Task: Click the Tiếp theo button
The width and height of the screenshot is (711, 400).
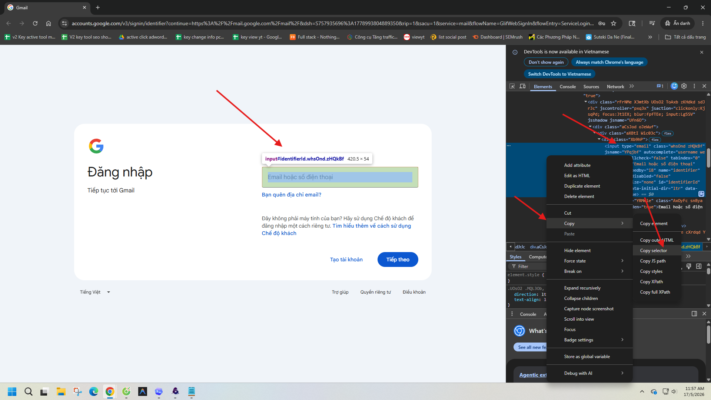Action: click(398, 259)
